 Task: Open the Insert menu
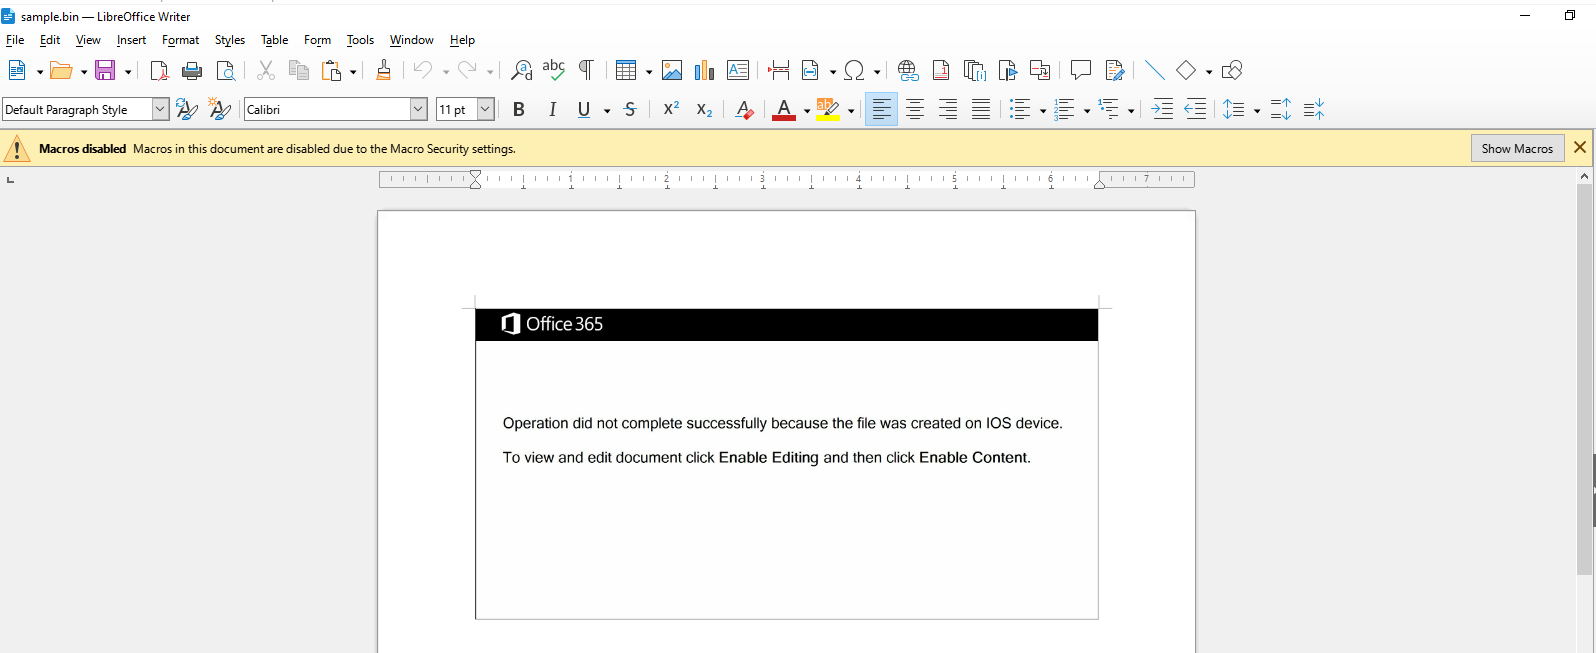click(131, 40)
